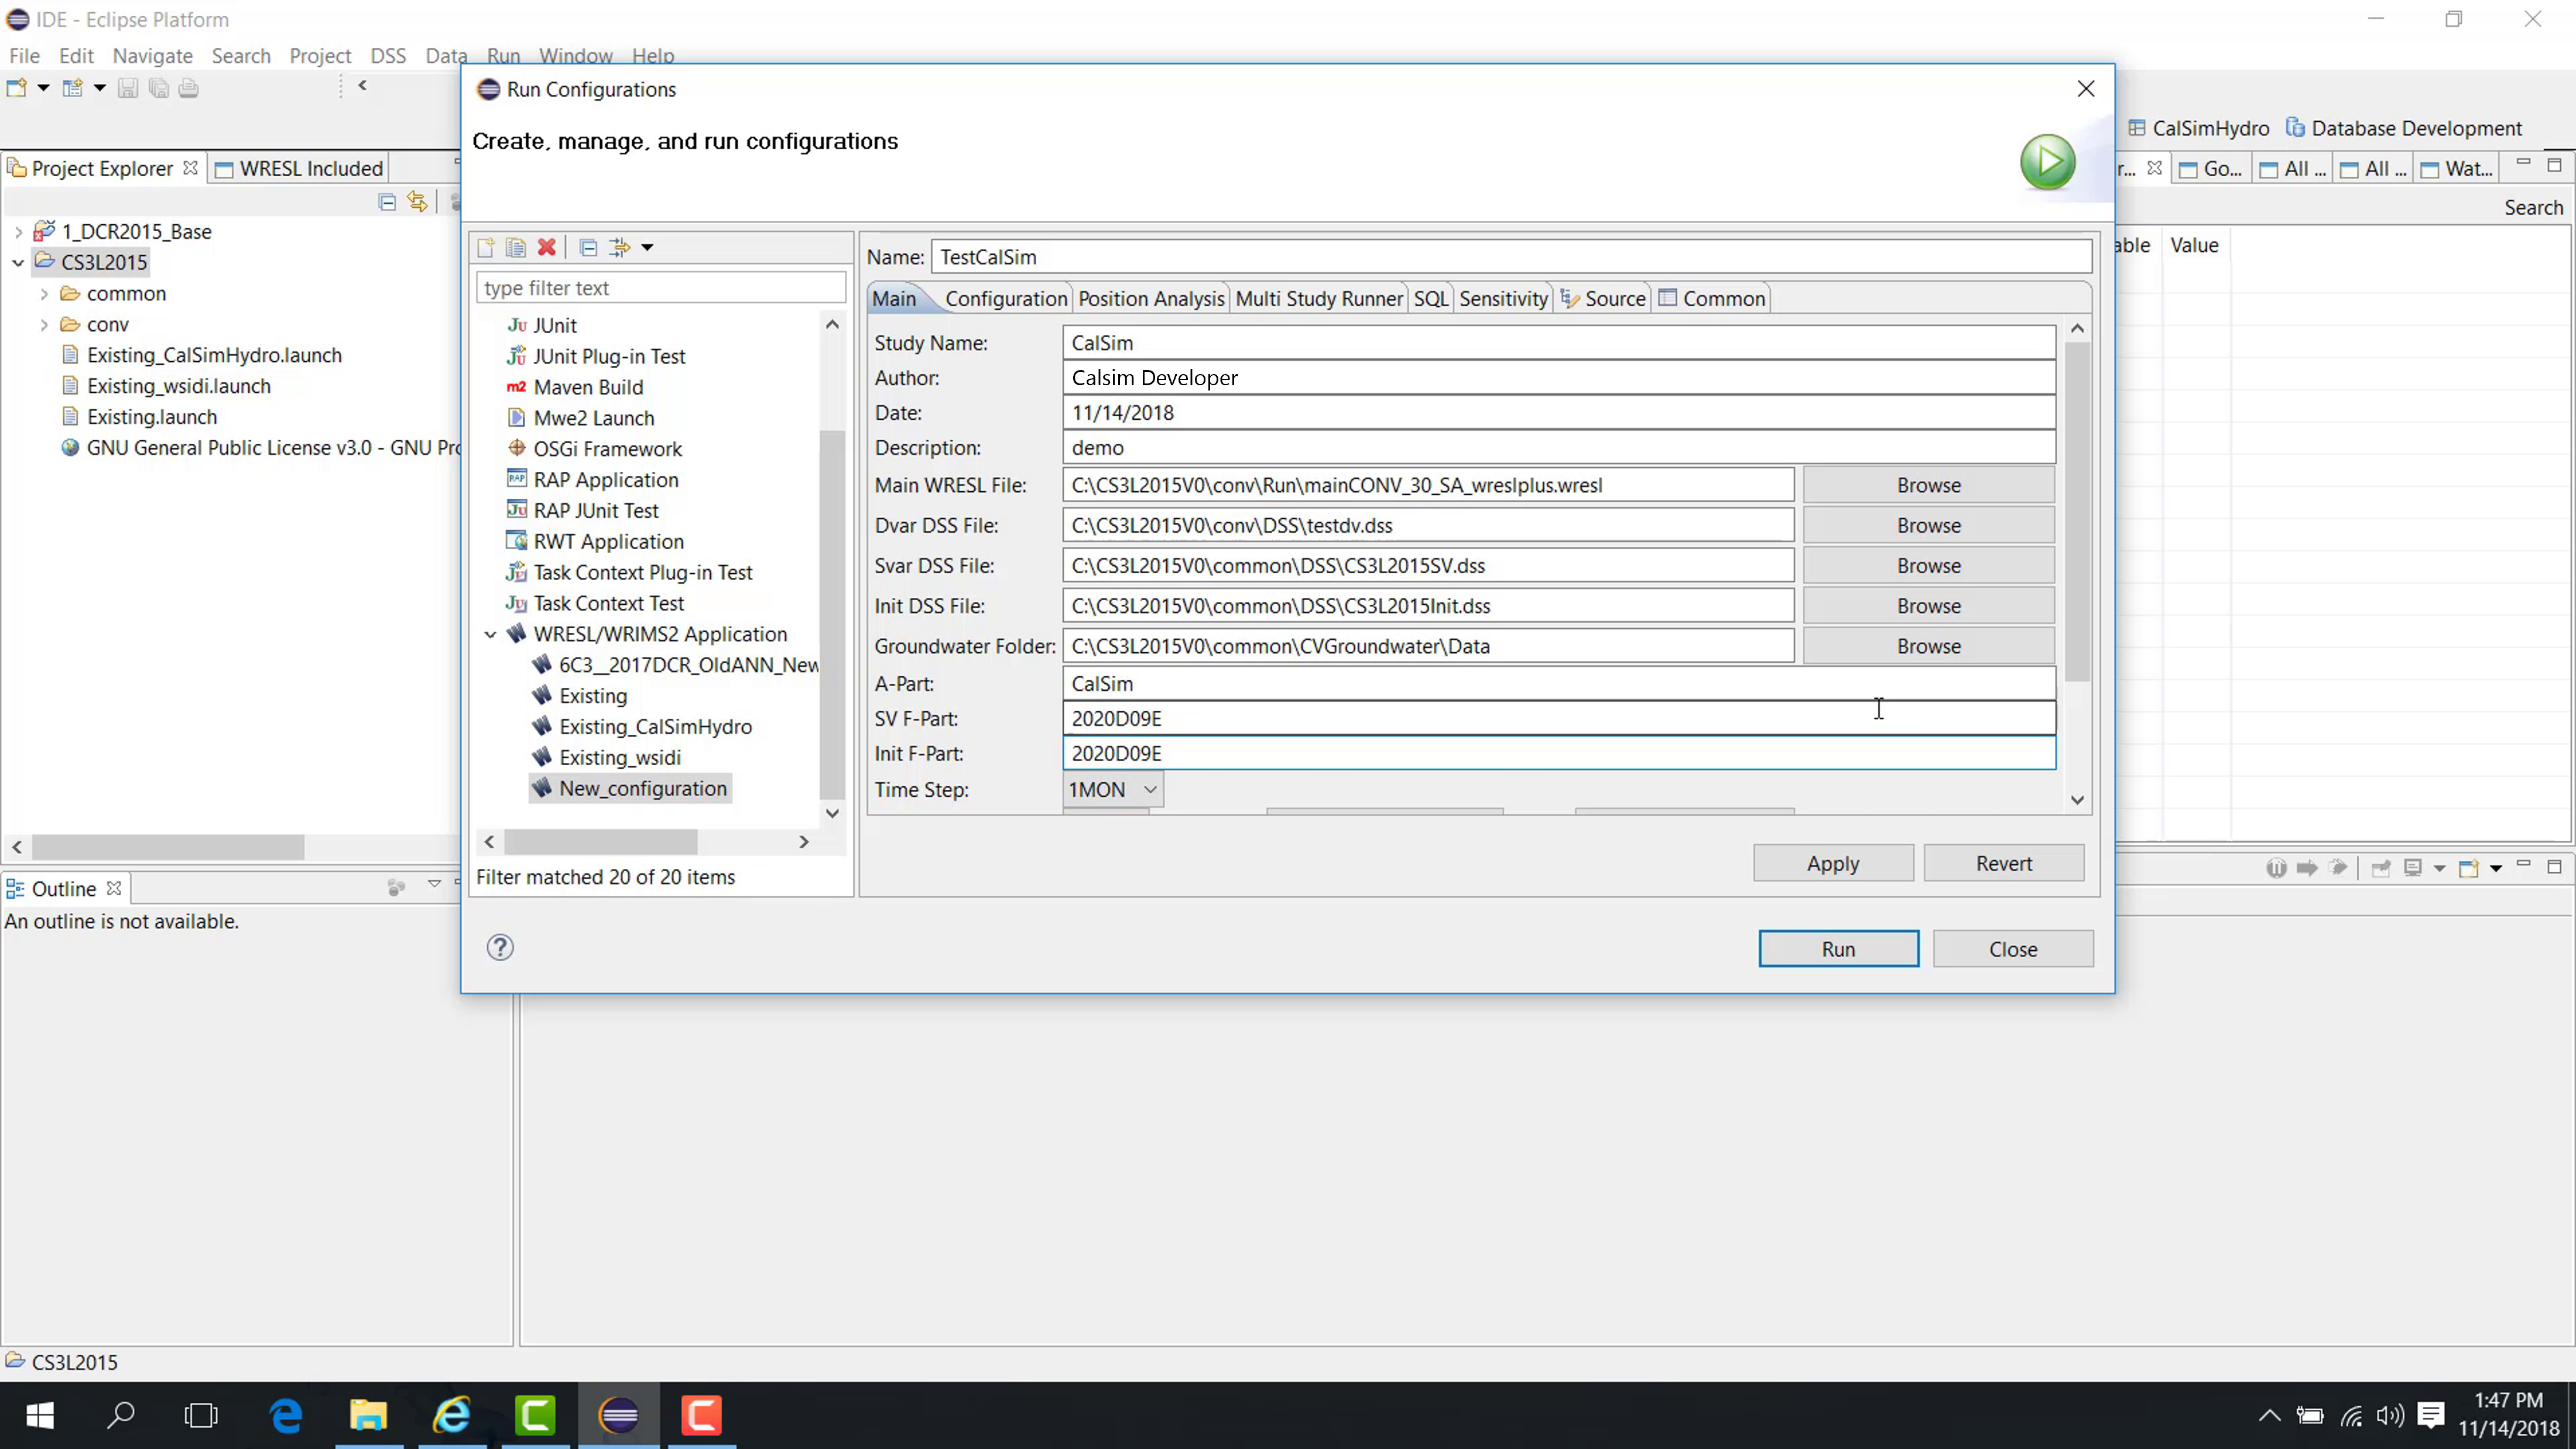
Task: Open the filter configurations dropdown arrow
Action: pos(647,248)
